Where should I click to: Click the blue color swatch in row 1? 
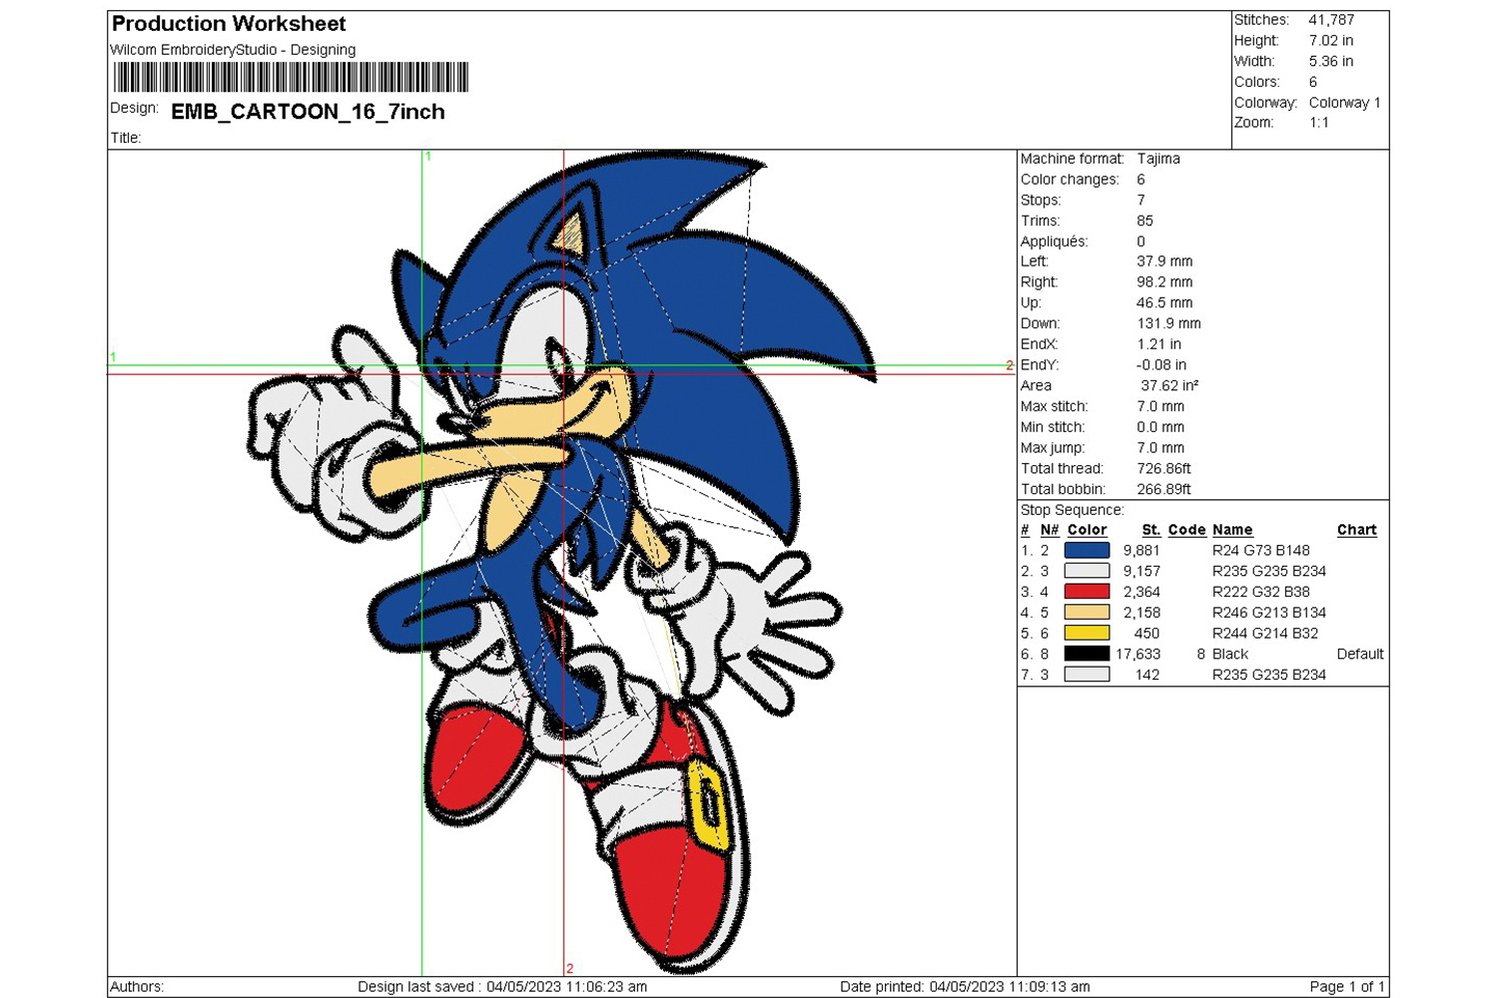[x=1087, y=550]
